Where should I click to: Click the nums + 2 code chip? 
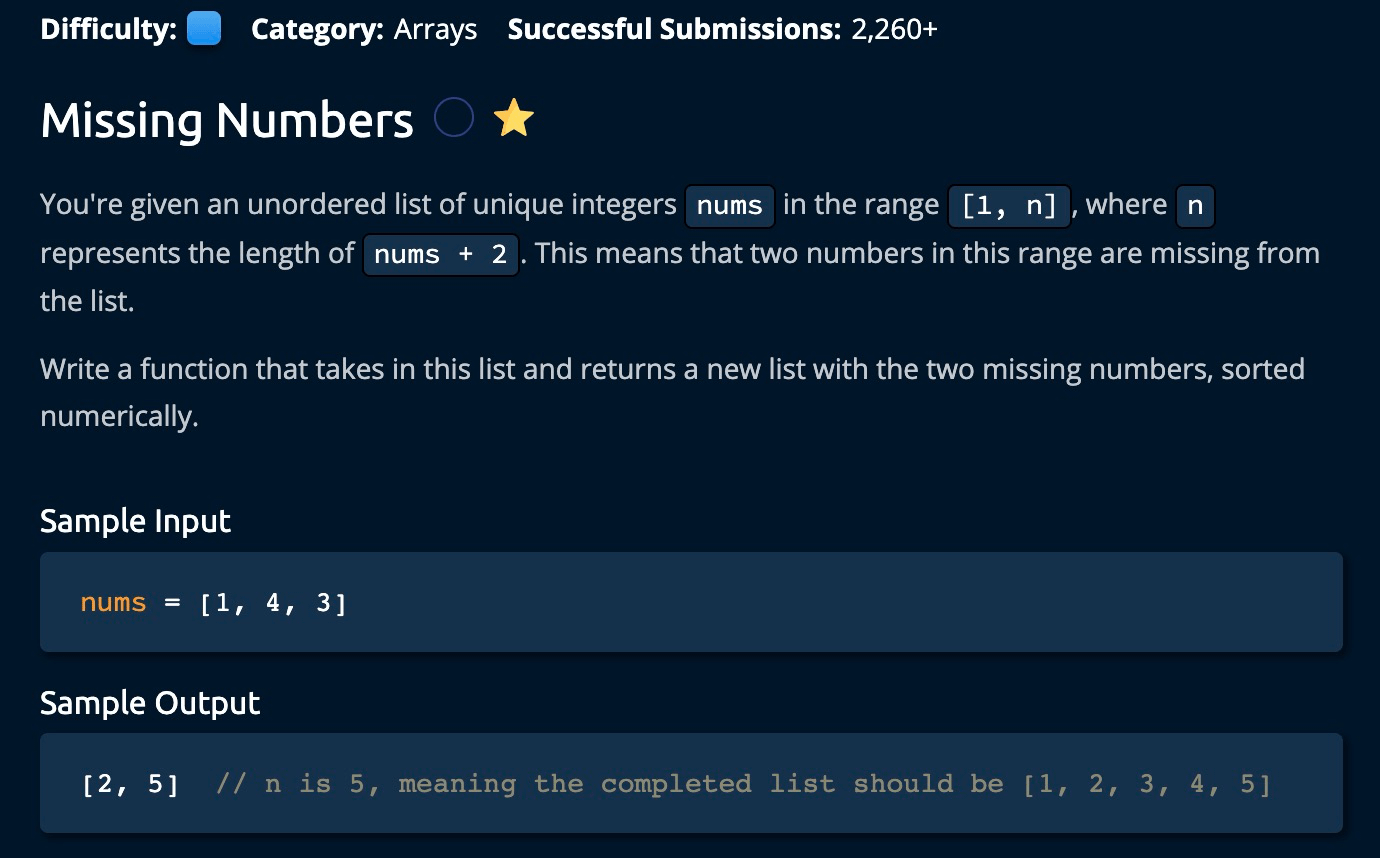coord(440,255)
